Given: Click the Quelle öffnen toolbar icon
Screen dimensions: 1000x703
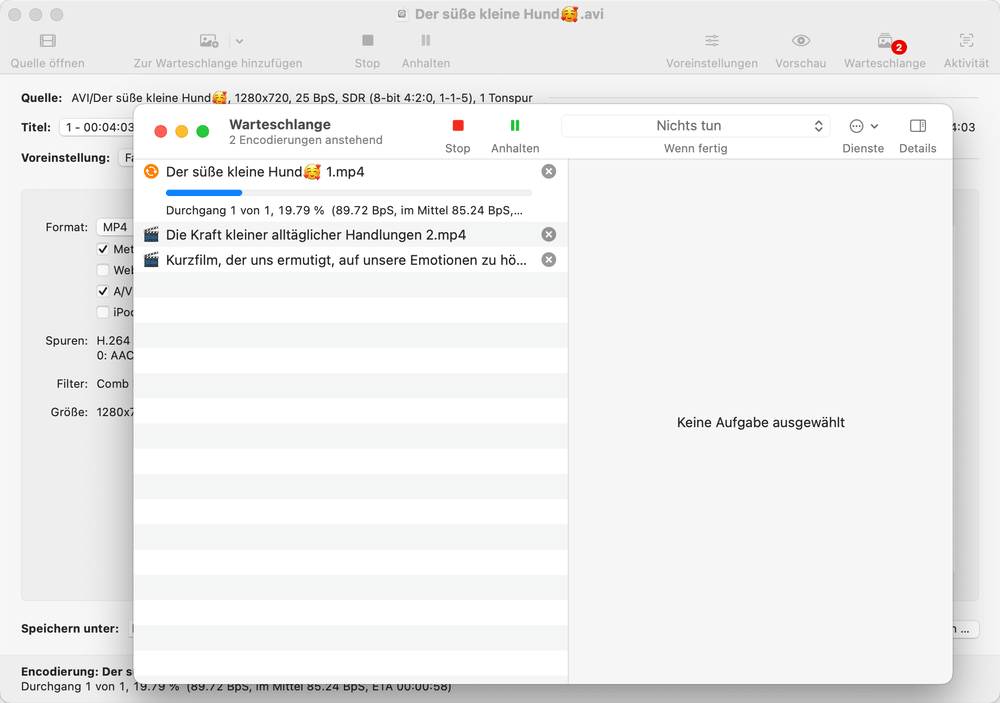Looking at the screenshot, I should tap(48, 41).
